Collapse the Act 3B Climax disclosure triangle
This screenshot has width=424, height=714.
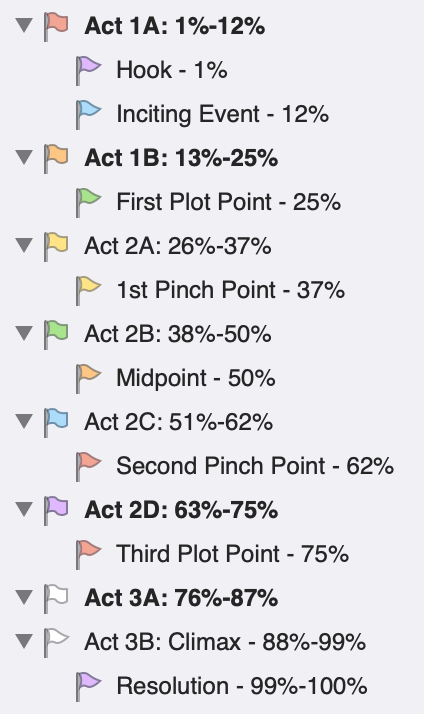pyautogui.click(x=24, y=641)
